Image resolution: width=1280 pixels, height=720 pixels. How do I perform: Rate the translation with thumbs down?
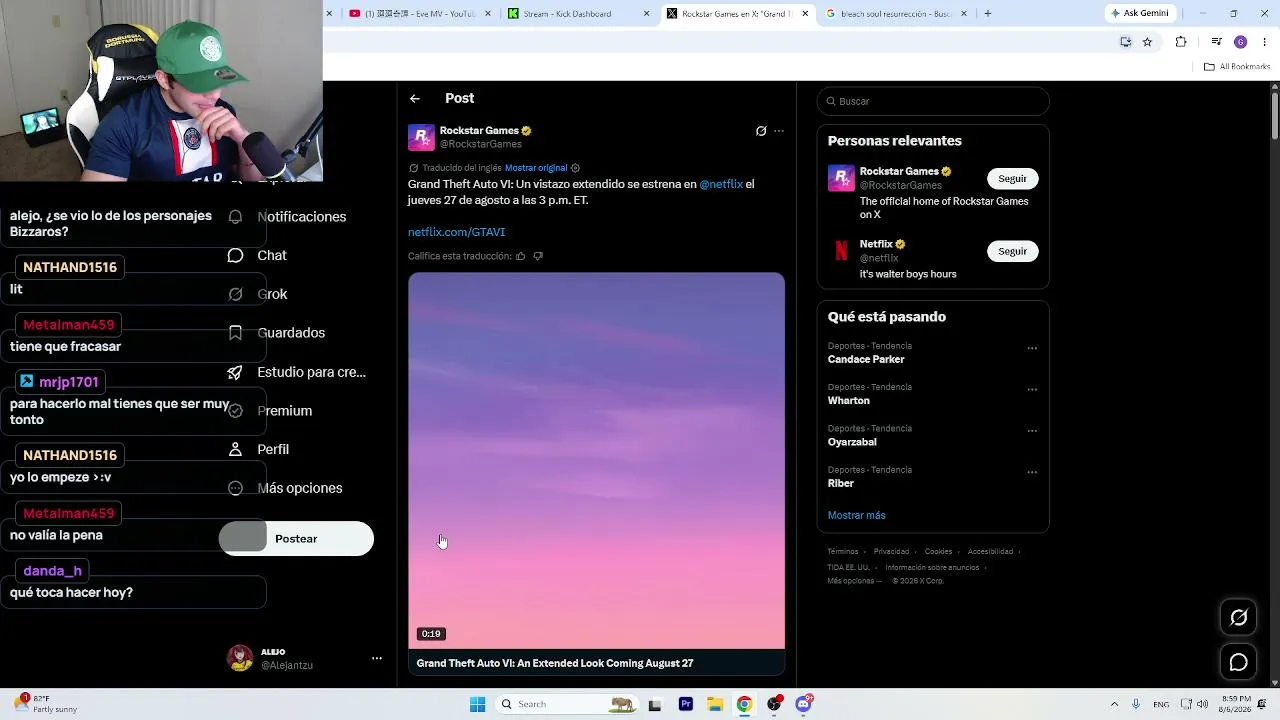pyautogui.click(x=538, y=256)
